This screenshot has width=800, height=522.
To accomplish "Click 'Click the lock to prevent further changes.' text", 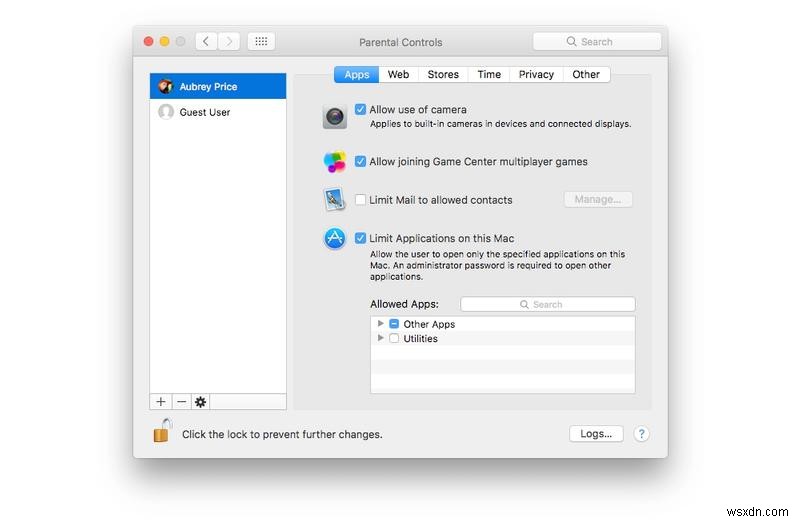I will point(282,434).
